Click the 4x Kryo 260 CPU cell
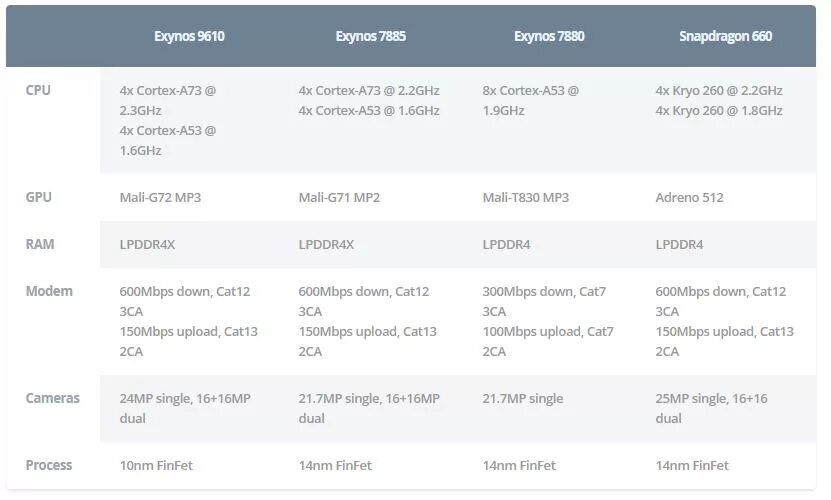This screenshot has width=831, height=500. click(x=719, y=100)
